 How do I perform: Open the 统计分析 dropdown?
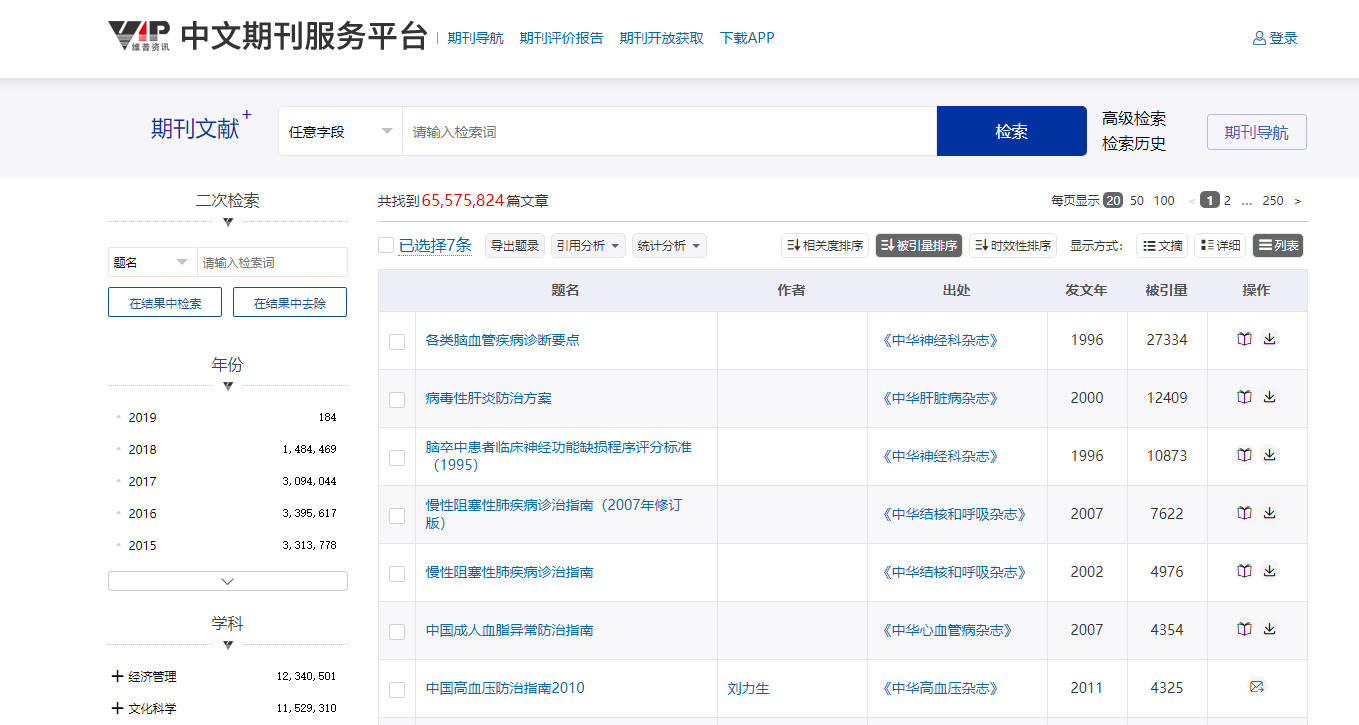click(669, 245)
